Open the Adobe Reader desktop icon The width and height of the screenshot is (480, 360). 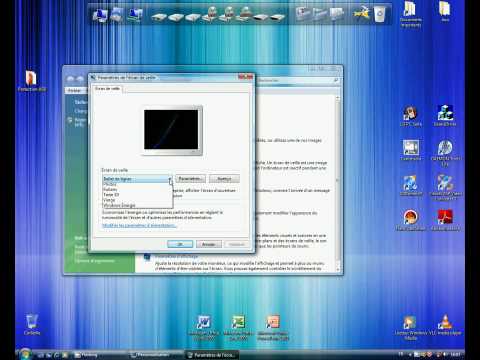(445, 220)
